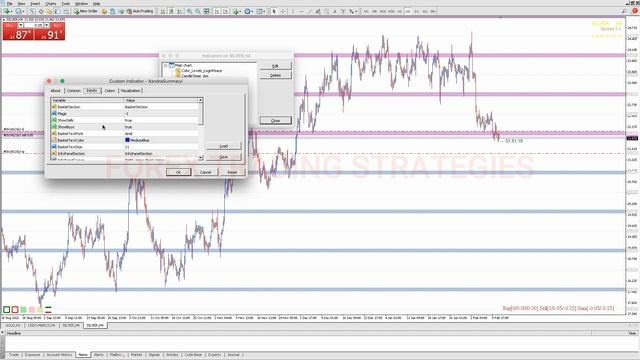Toggle chart auto scroll icon
The image size is (640, 360).
[217, 11]
